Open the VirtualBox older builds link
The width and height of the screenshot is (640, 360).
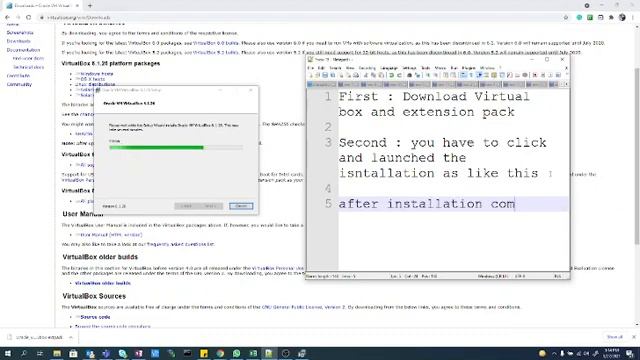103,283
